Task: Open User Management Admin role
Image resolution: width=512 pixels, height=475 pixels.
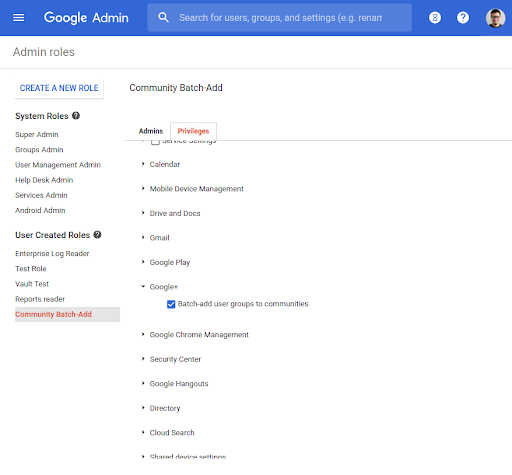Action: point(58,165)
